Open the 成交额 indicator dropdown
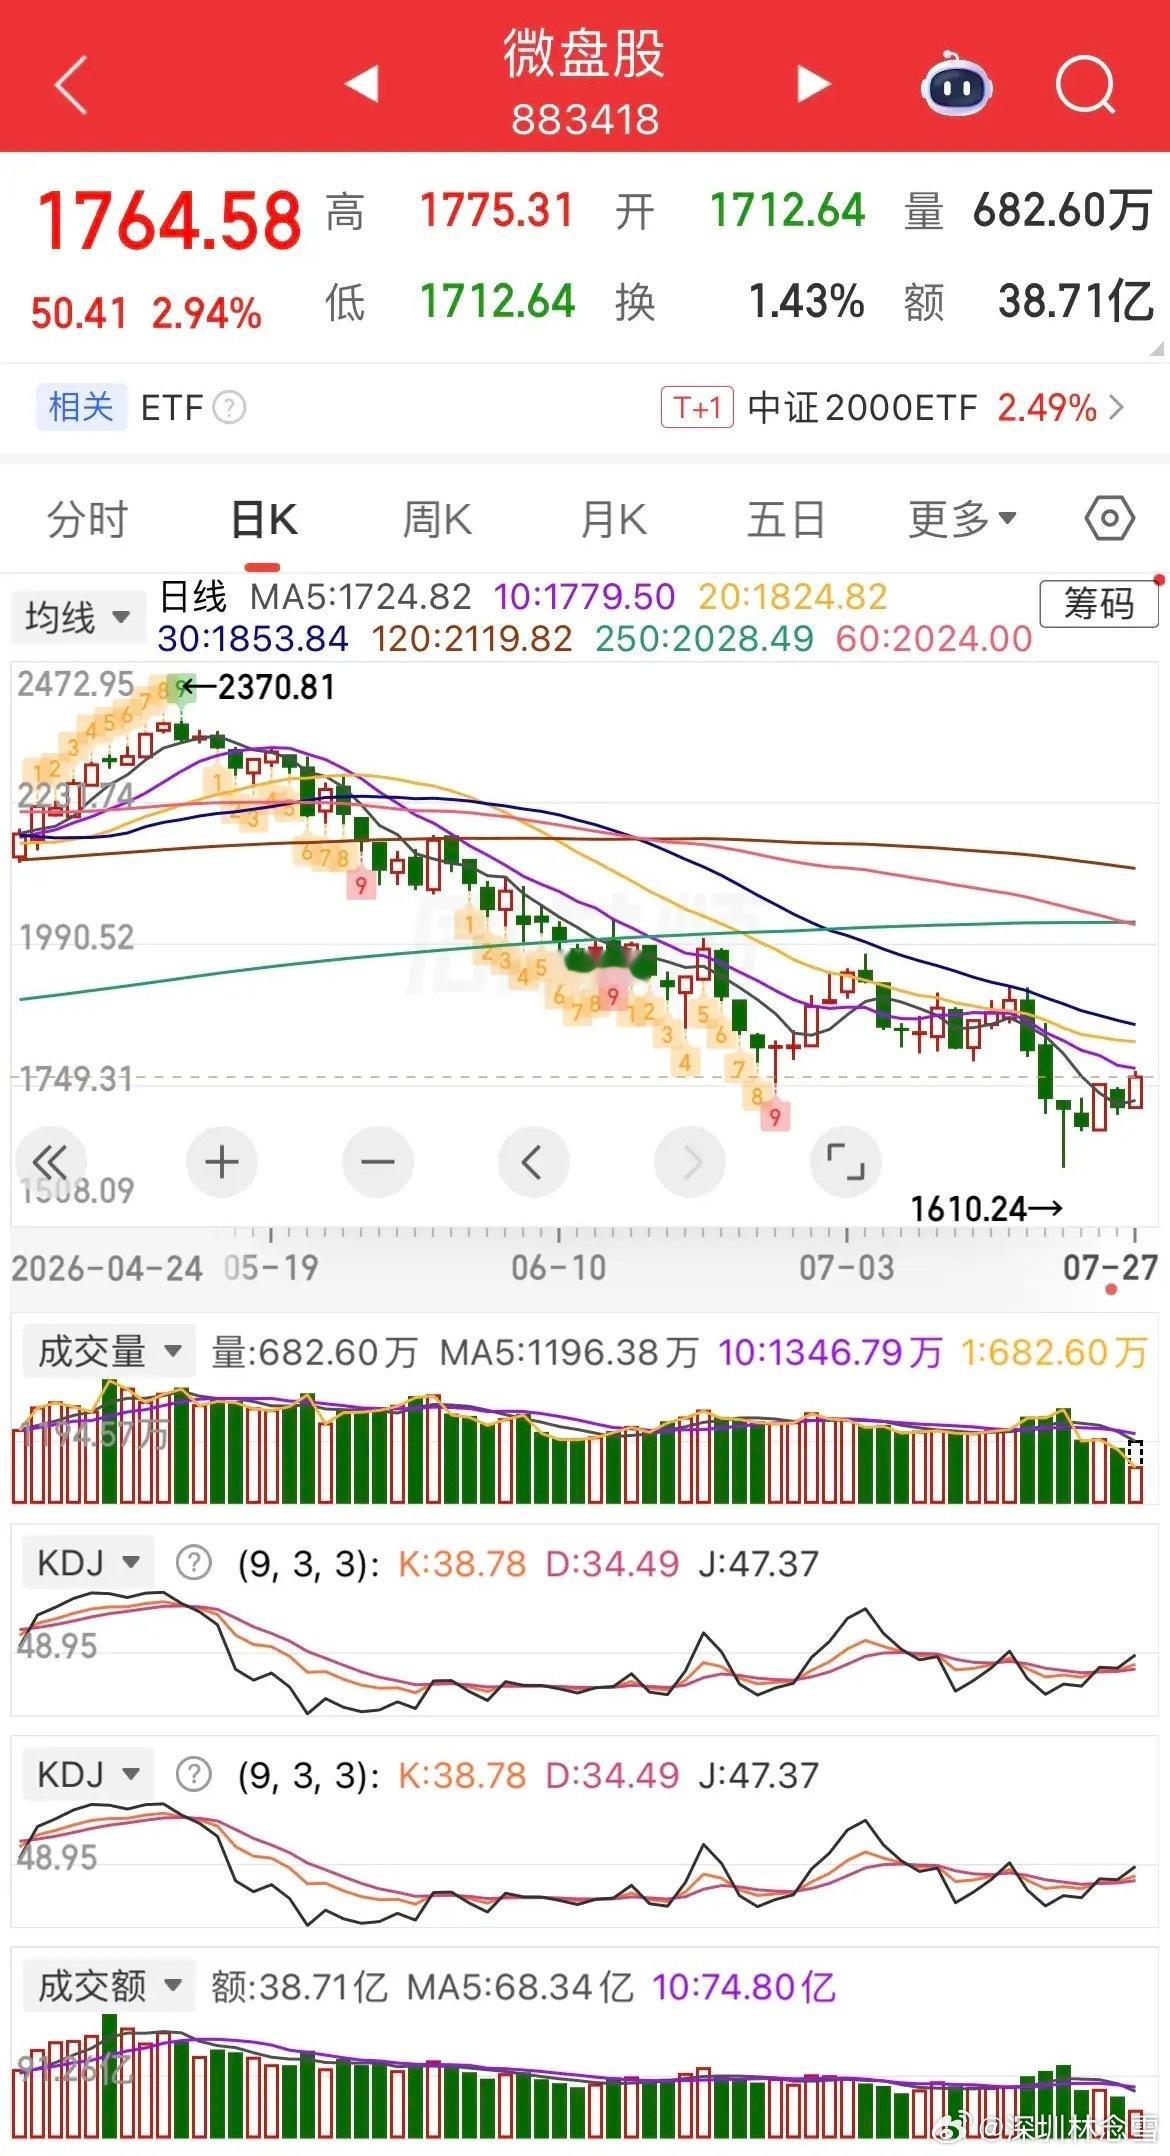The height and width of the screenshot is (2156, 1170). (x=108, y=1985)
